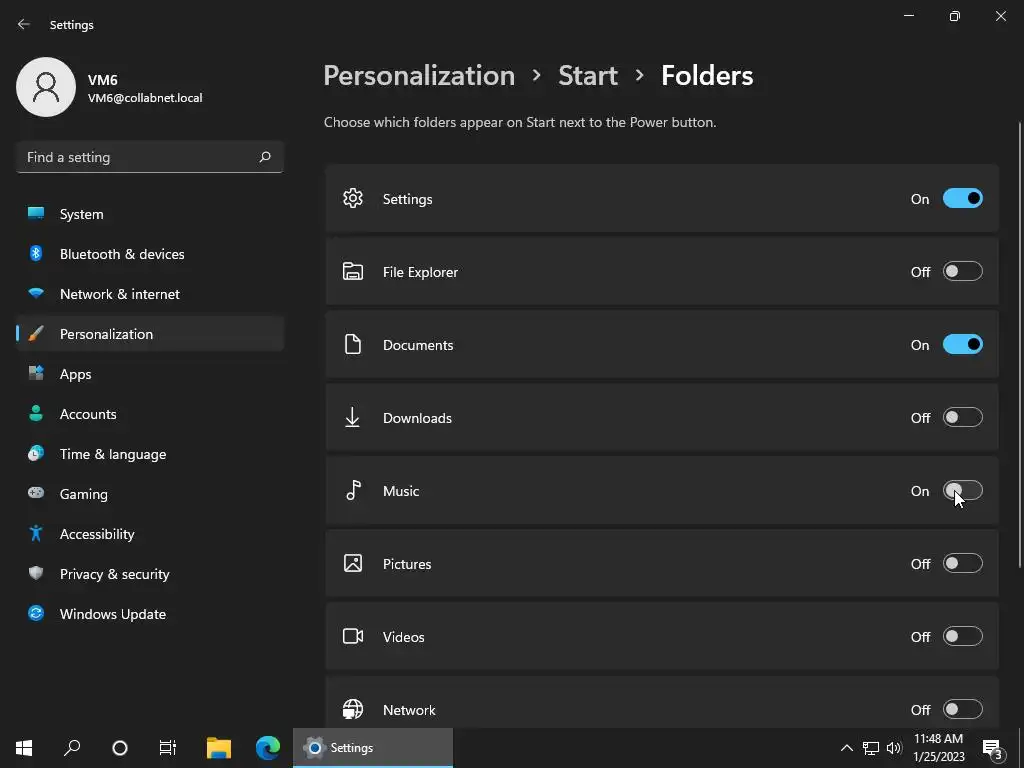Open Microsoft Edge from the taskbar
1024x768 pixels.
point(267,747)
